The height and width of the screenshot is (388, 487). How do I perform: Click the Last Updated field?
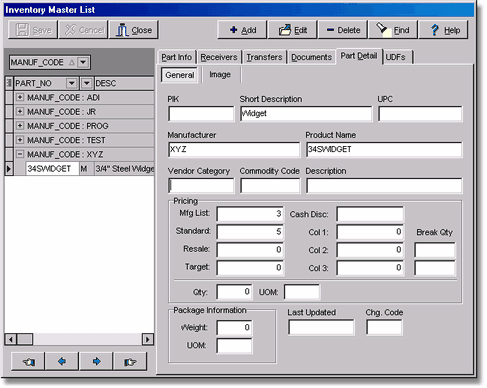(x=321, y=327)
